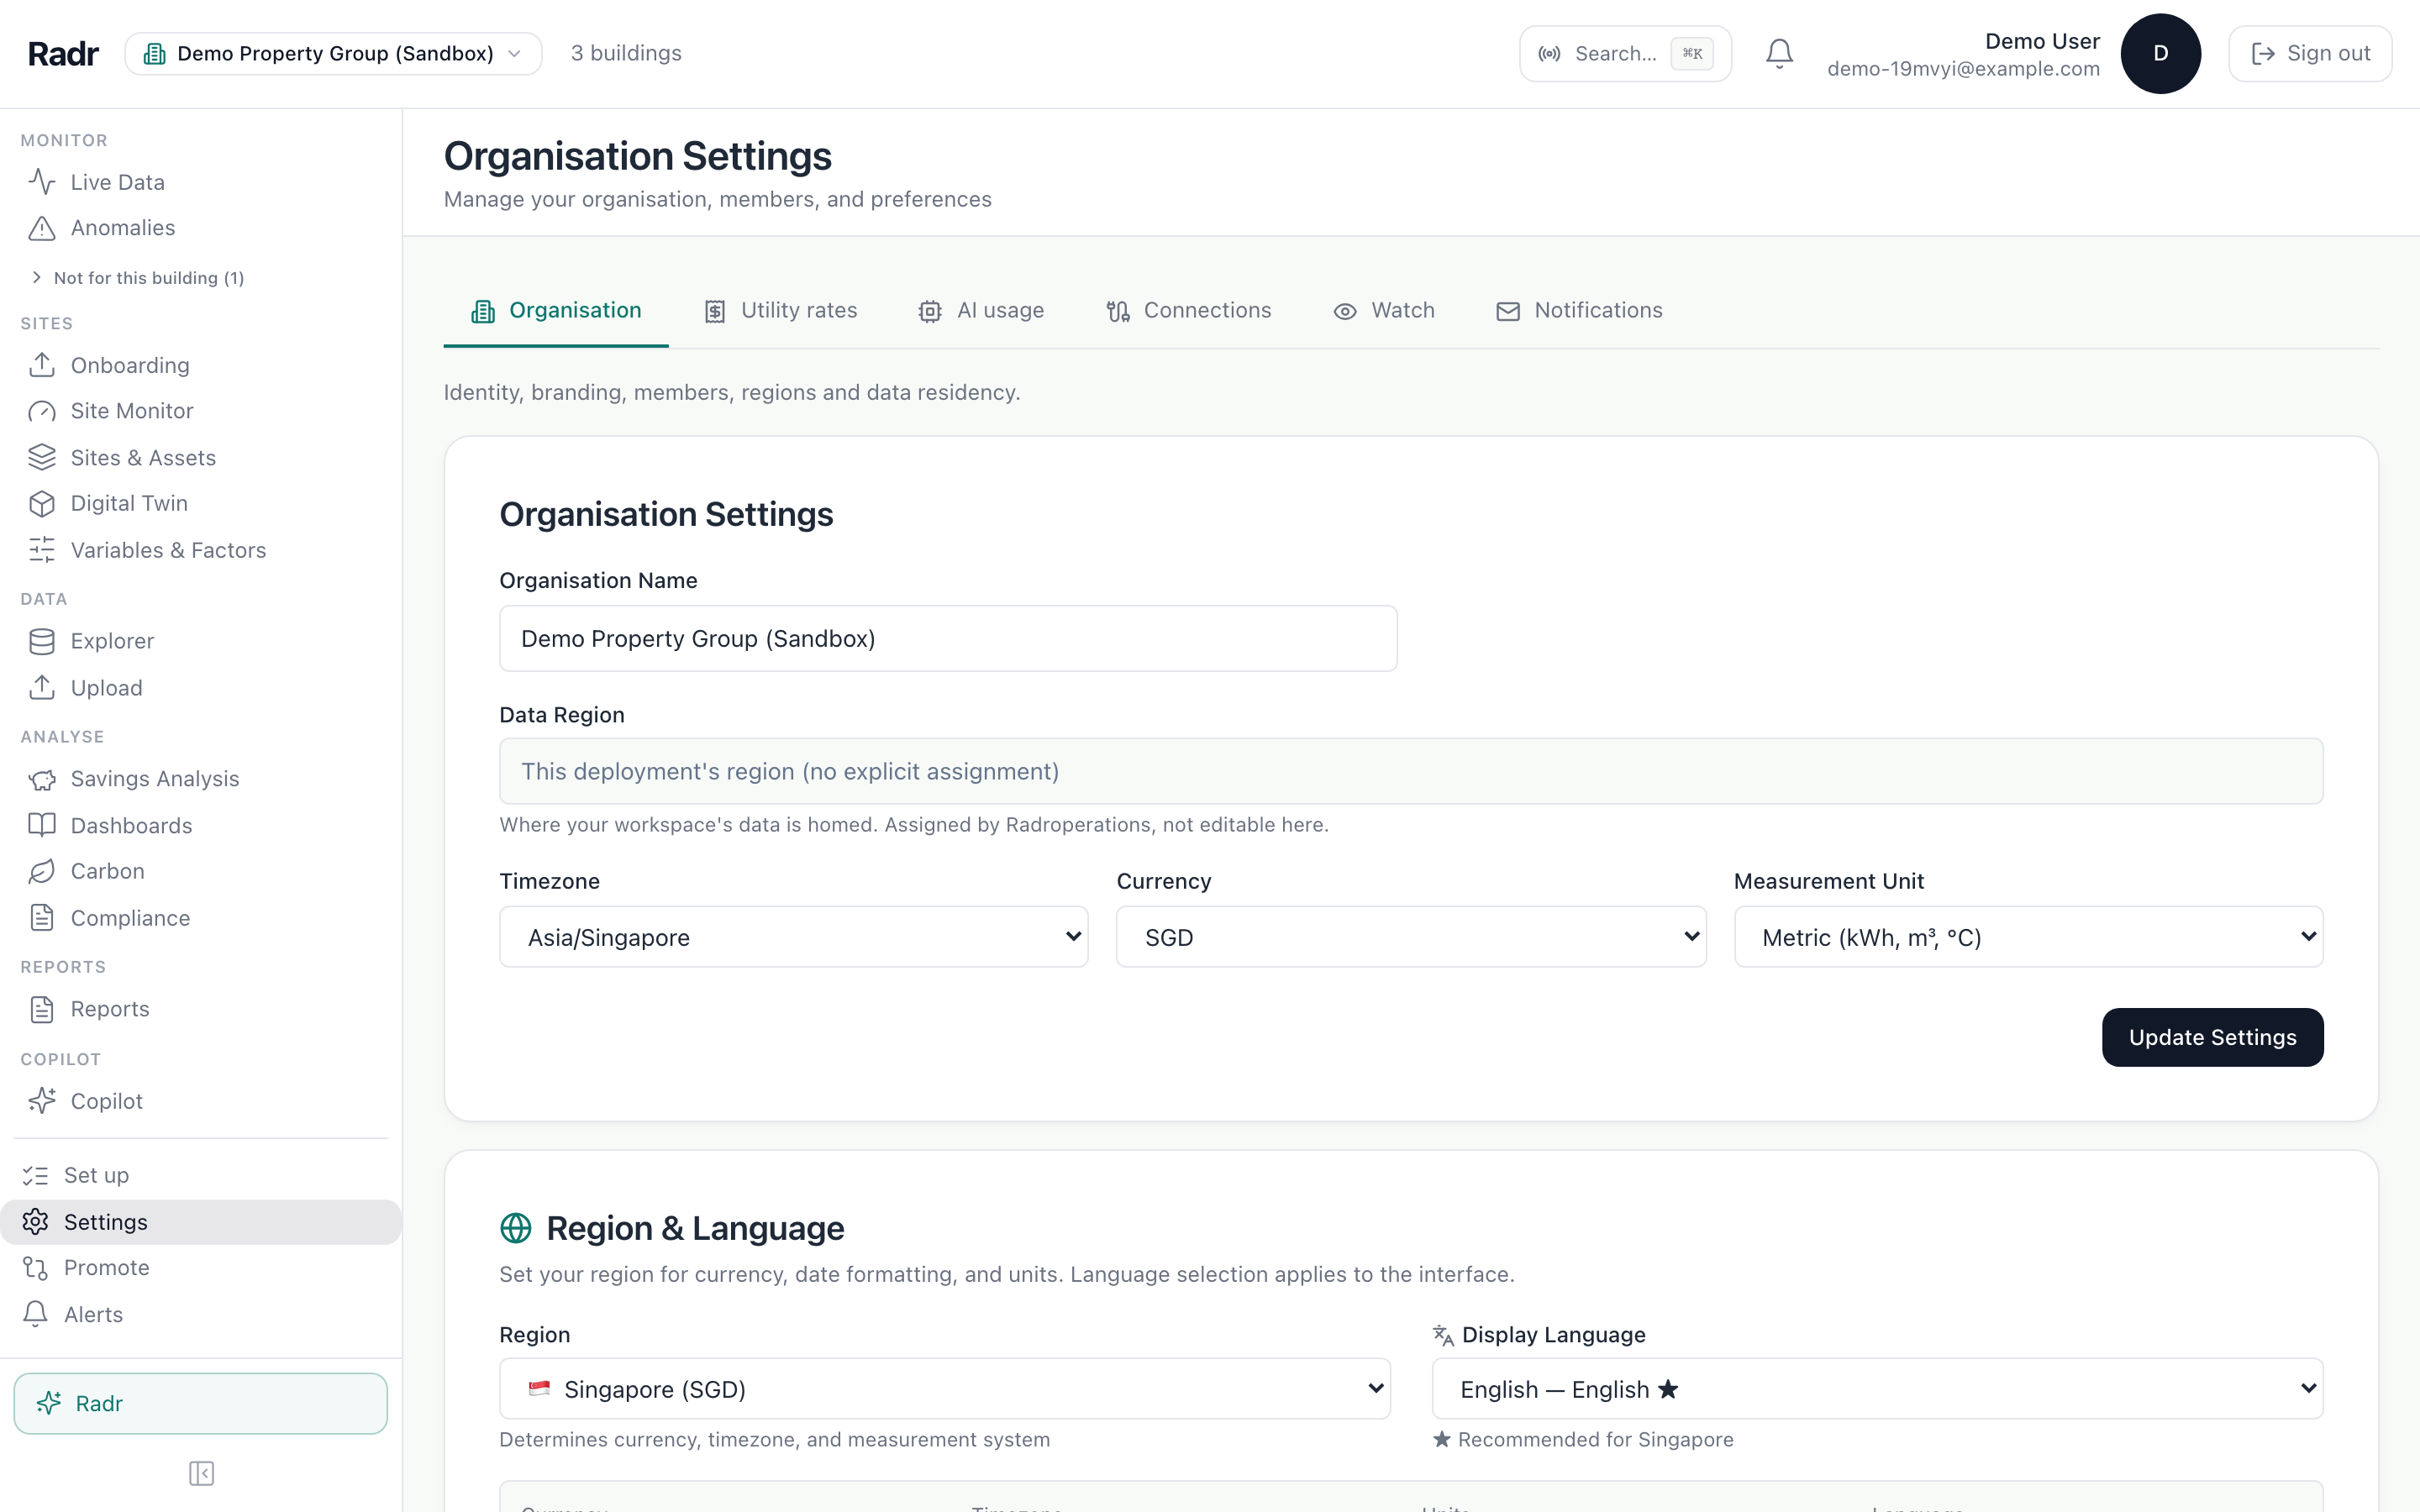The image size is (2420, 1512).
Task: Switch to the Notifications tab
Action: click(x=1579, y=311)
